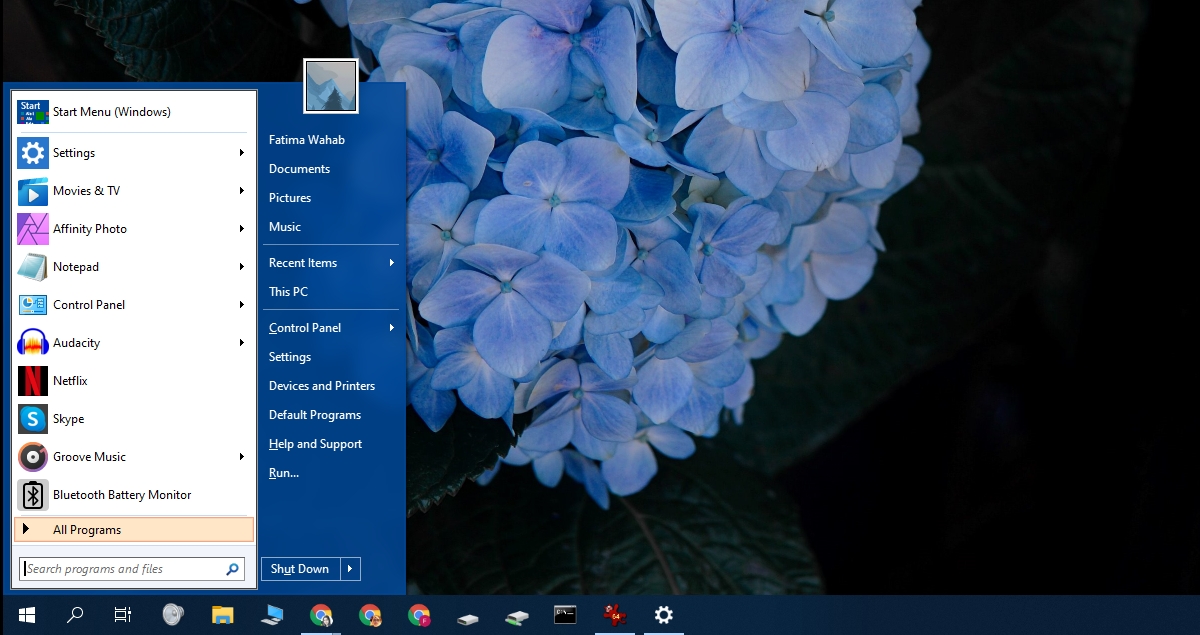Open Affinity Photo via its purple icon
This screenshot has height=635, width=1200.
pos(33,229)
